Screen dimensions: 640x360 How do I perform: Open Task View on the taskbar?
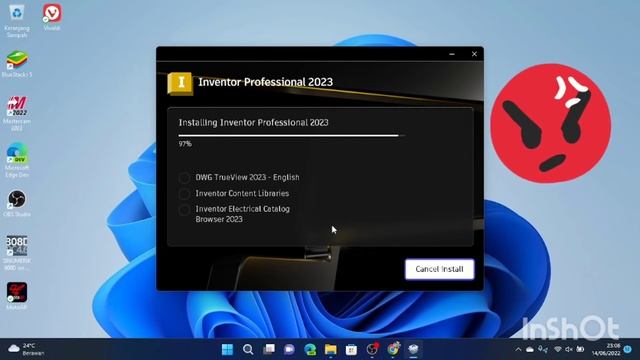coord(269,349)
